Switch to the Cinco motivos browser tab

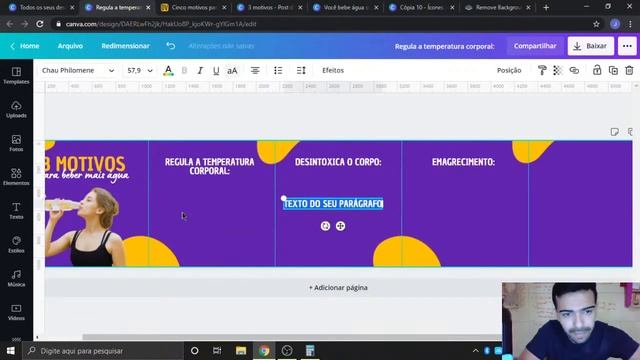point(193,7)
